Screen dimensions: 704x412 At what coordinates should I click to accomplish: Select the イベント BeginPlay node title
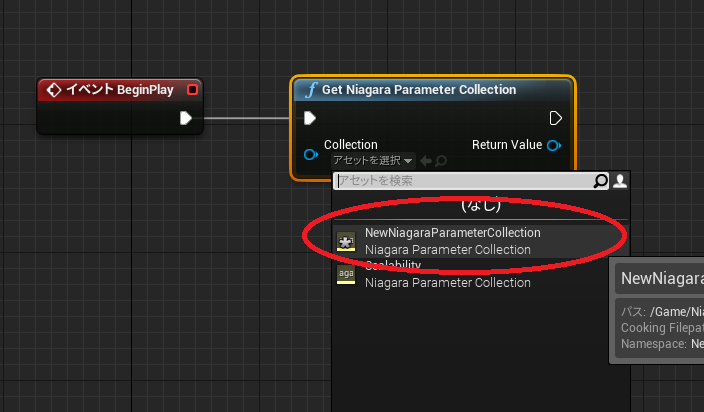119,90
